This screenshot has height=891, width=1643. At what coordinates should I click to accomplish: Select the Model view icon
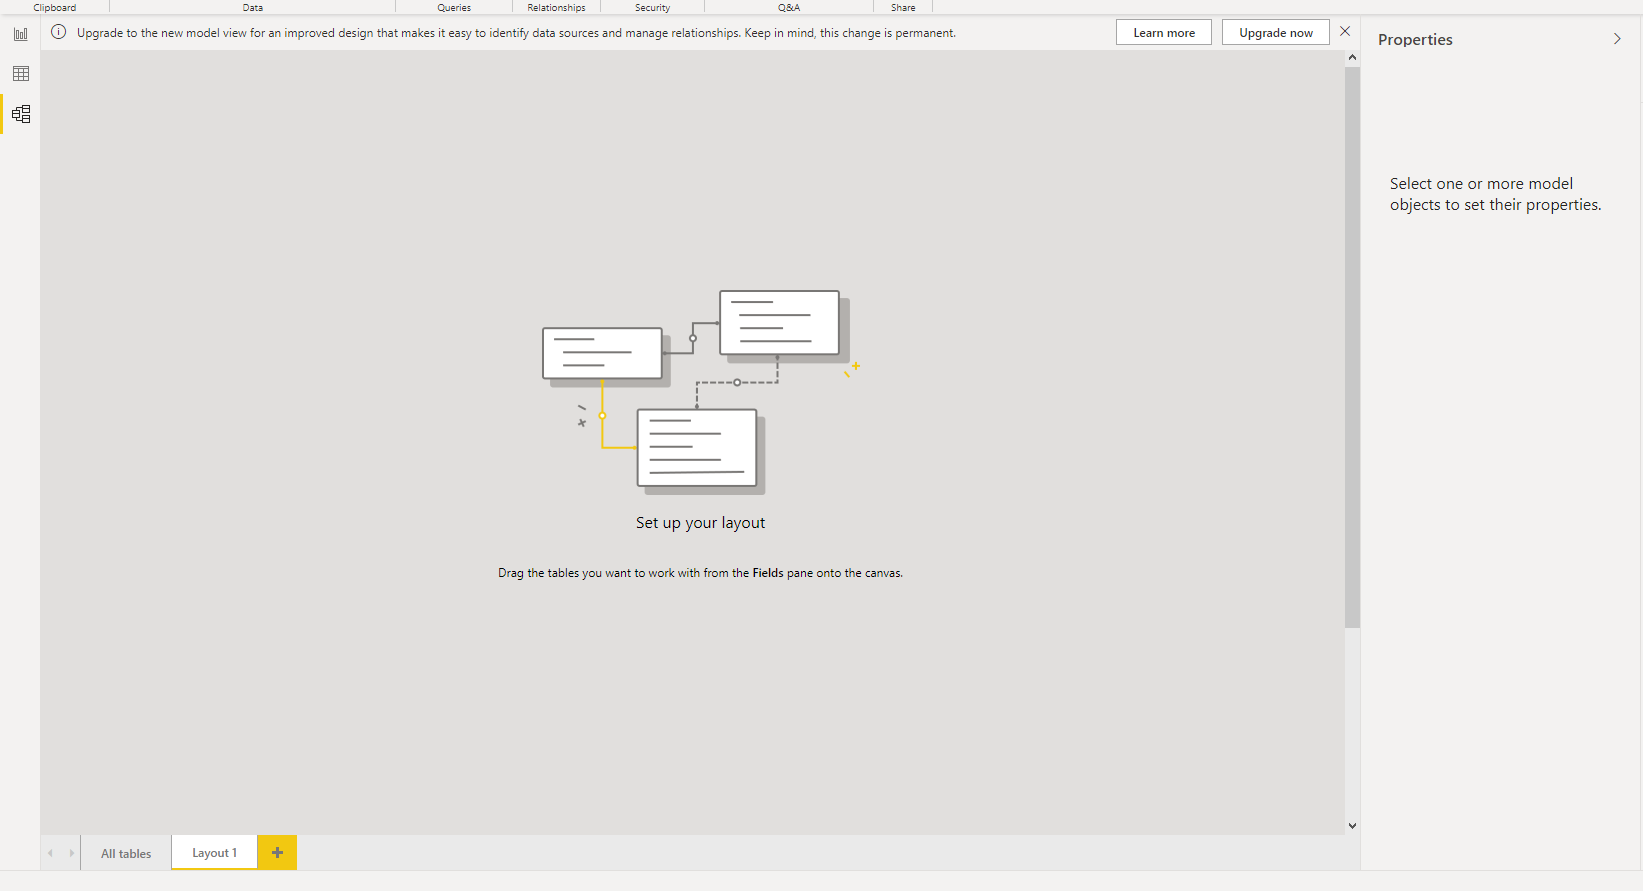click(x=21, y=114)
